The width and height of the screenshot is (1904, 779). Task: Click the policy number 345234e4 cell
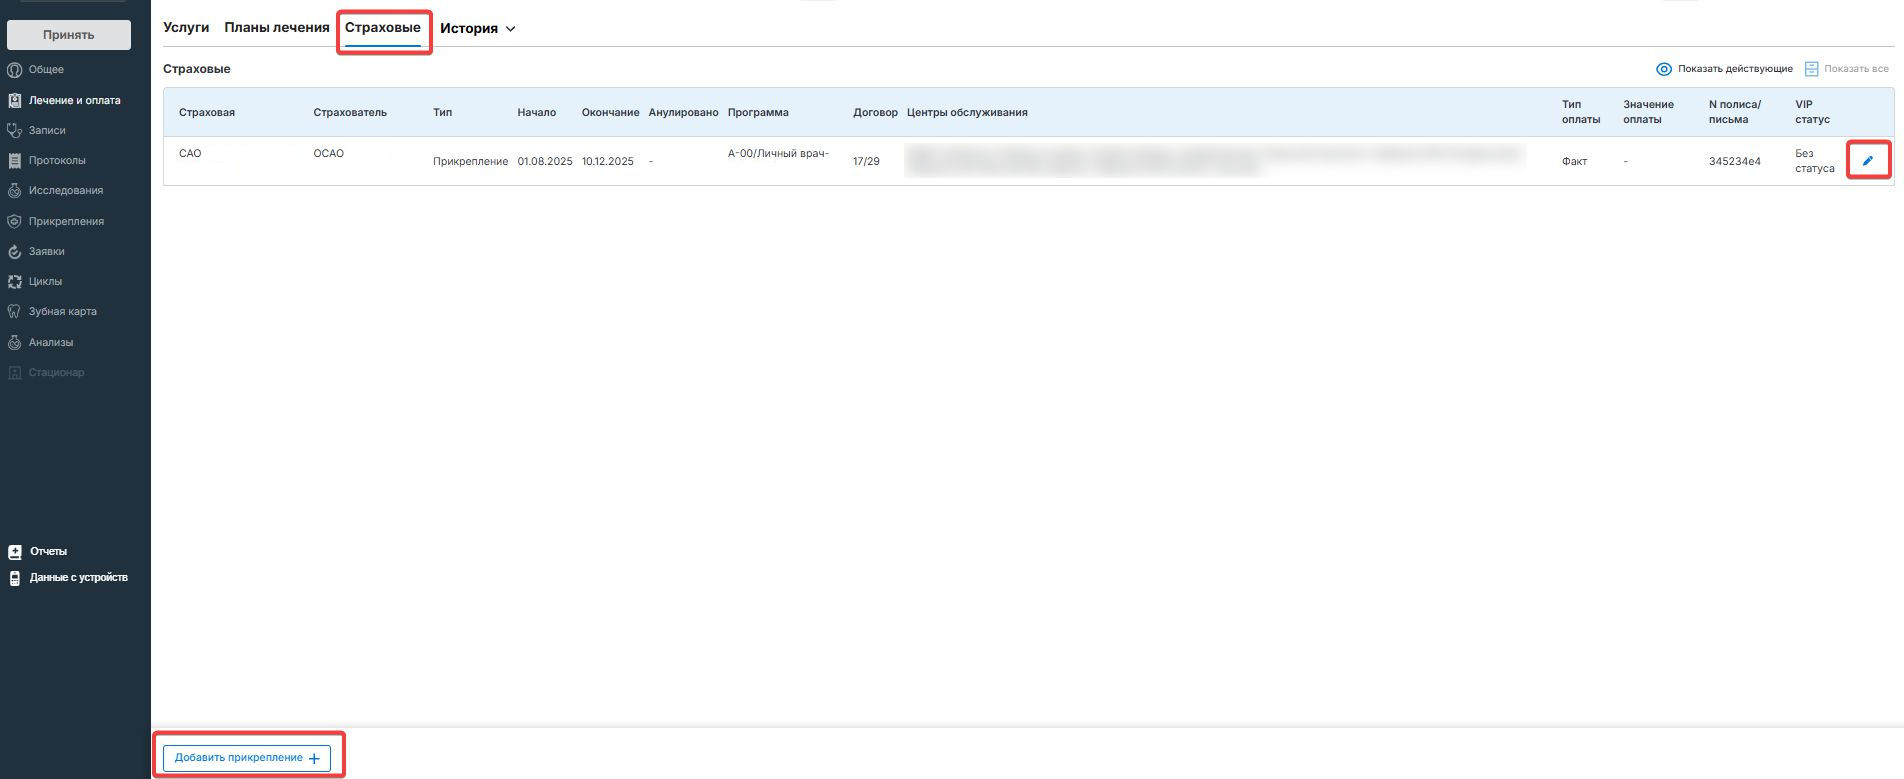click(1734, 161)
